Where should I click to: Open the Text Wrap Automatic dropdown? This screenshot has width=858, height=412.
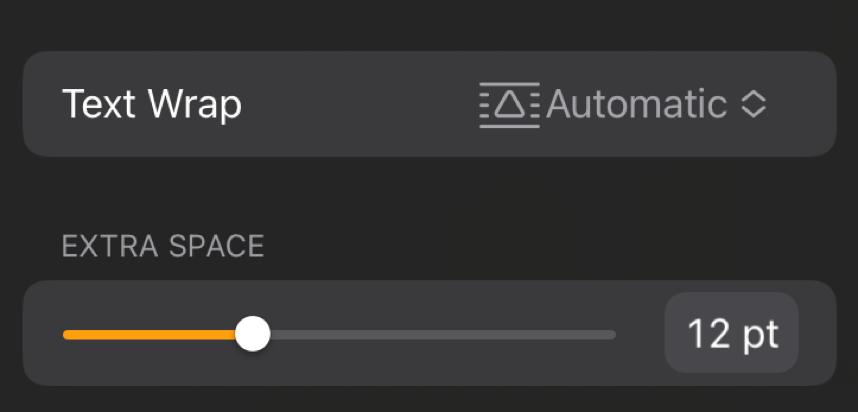[623, 105]
